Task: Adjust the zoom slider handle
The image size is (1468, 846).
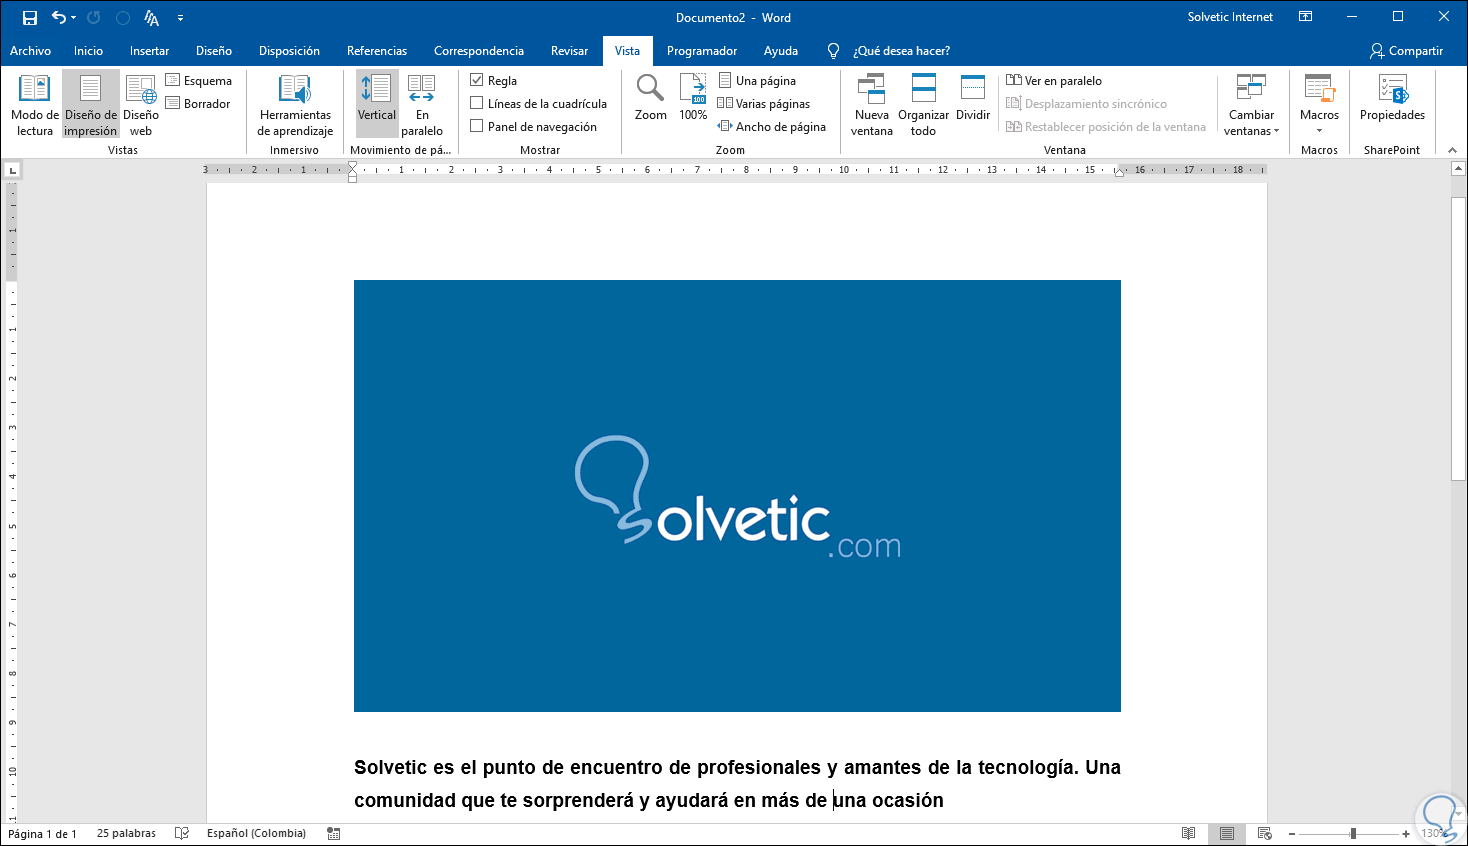Action: pyautogui.click(x=1353, y=834)
